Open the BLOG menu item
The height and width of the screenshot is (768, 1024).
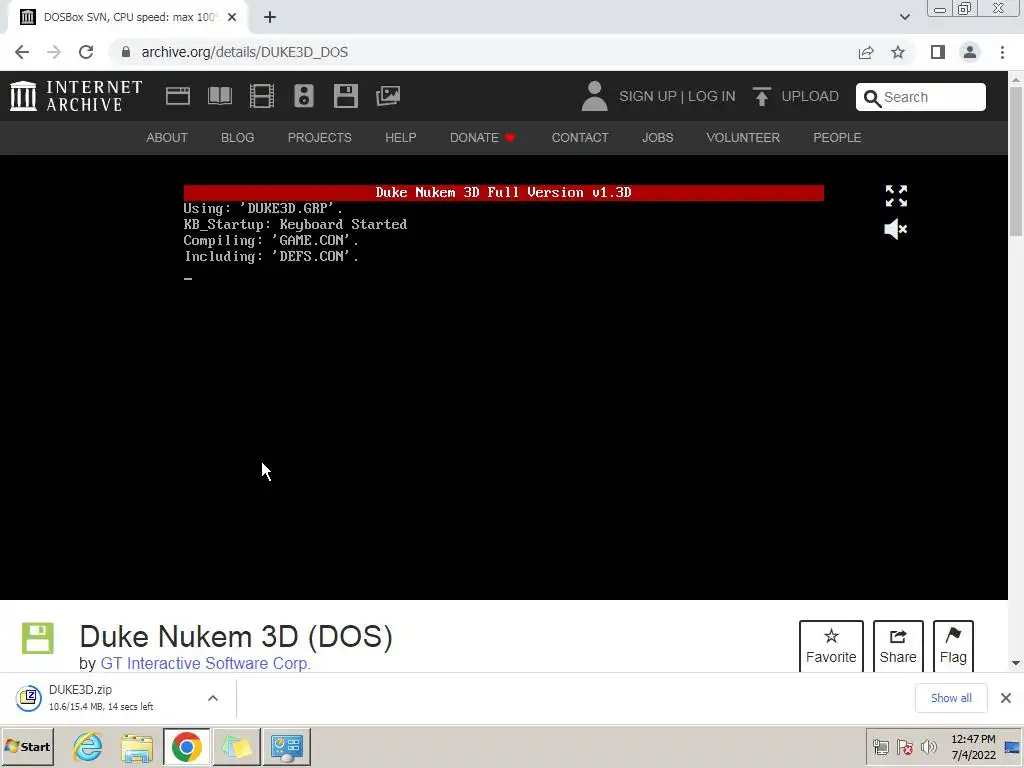(237, 138)
